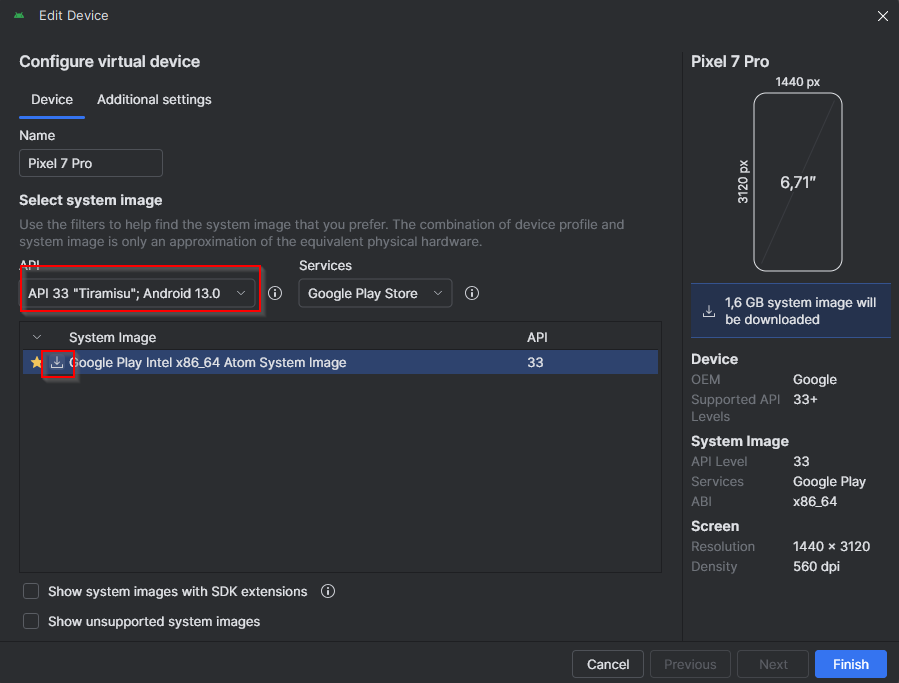The width and height of the screenshot is (899, 683).
Task: Open the API 33 Tiramisu dropdown
Action: pyautogui.click(x=137, y=293)
